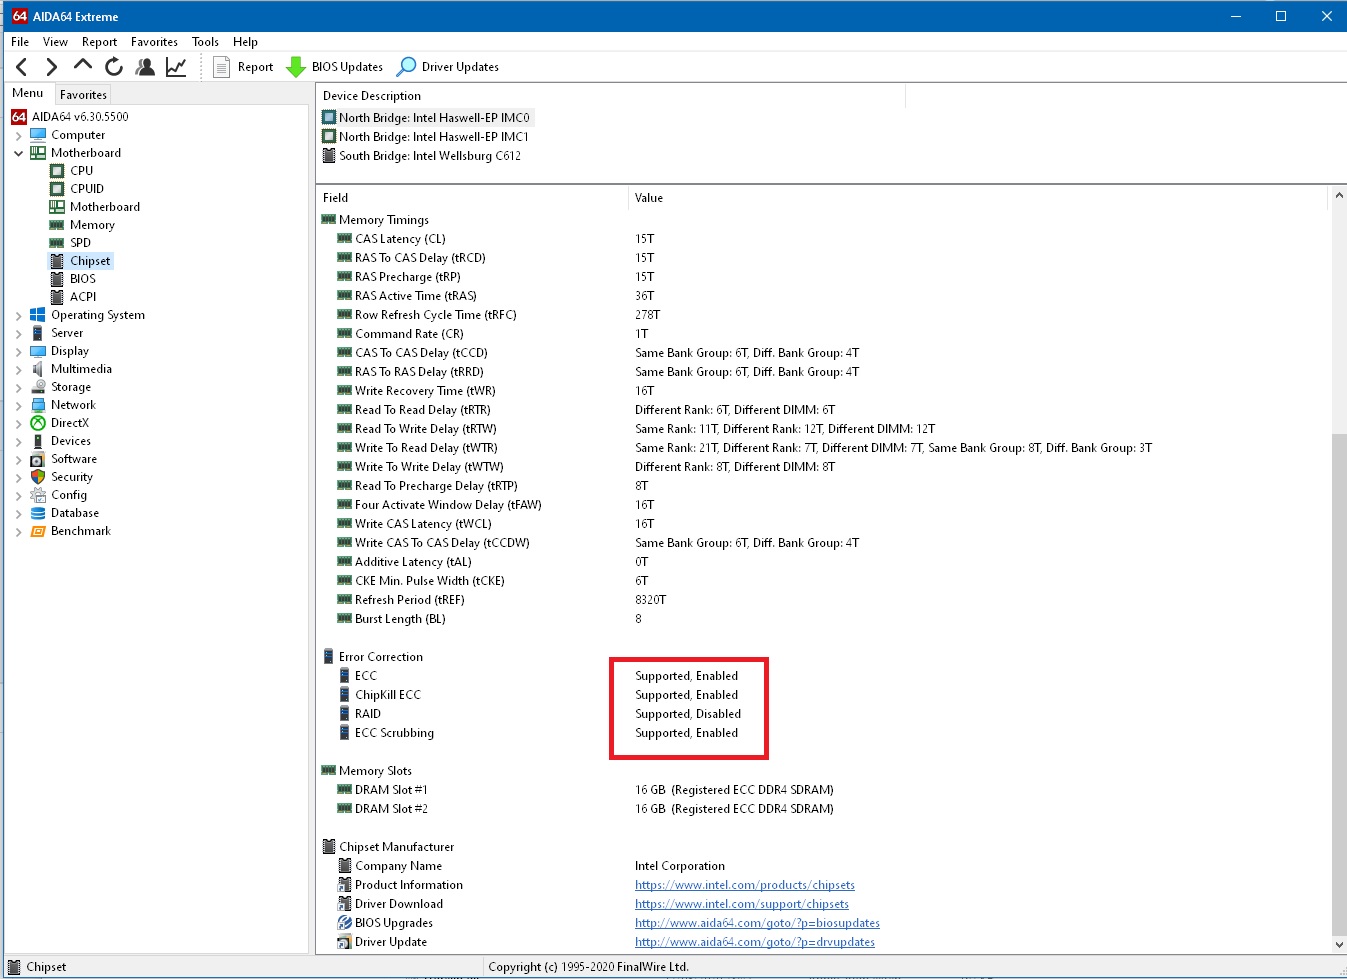The height and width of the screenshot is (979, 1347).
Task: Open the View menu
Action: [x=55, y=42]
